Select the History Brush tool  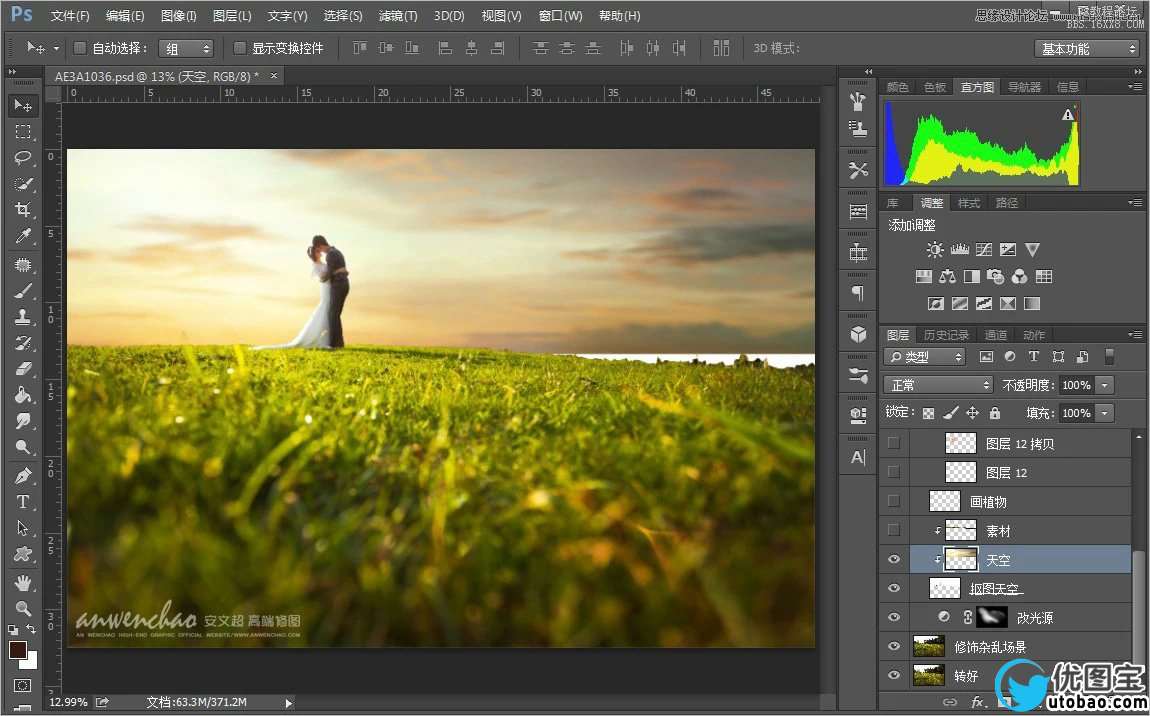(x=23, y=343)
